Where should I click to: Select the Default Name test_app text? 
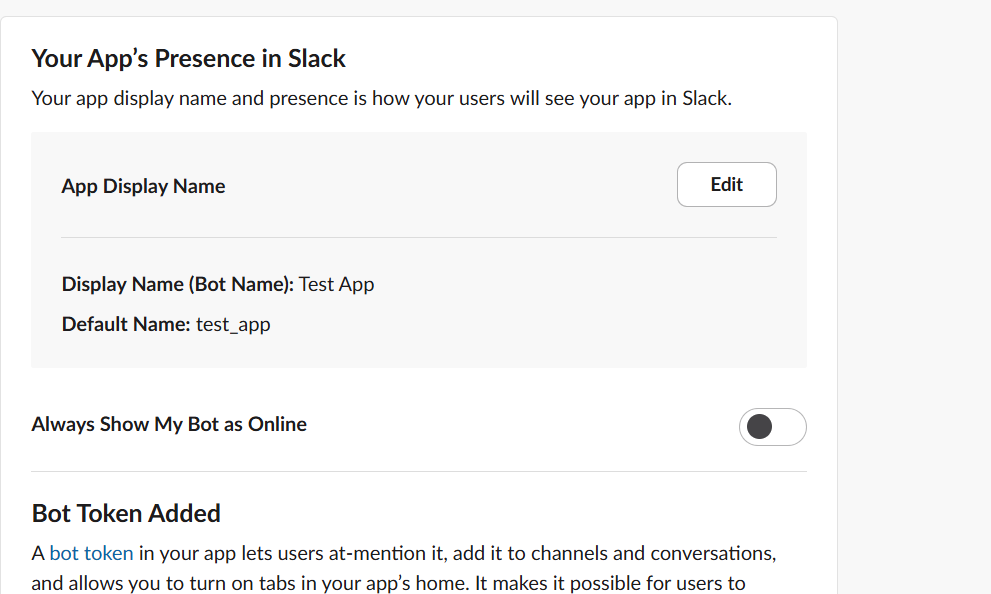pos(166,324)
